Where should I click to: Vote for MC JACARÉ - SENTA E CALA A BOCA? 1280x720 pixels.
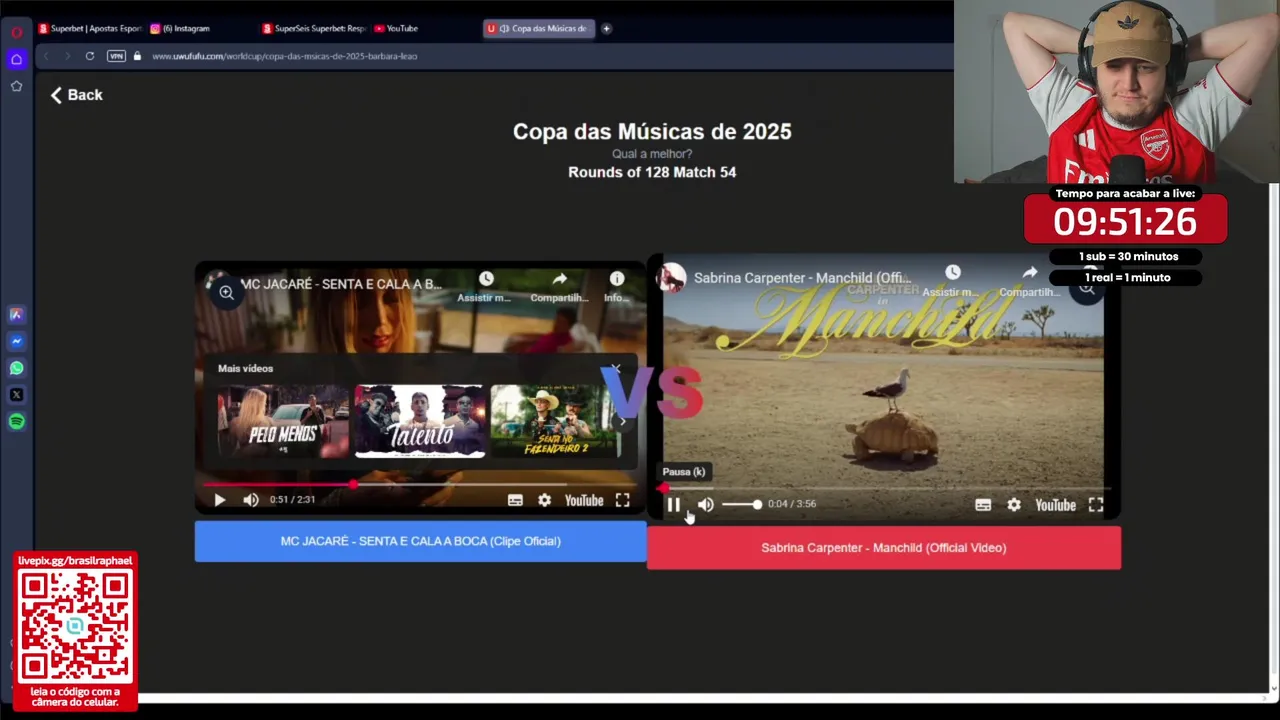point(420,541)
